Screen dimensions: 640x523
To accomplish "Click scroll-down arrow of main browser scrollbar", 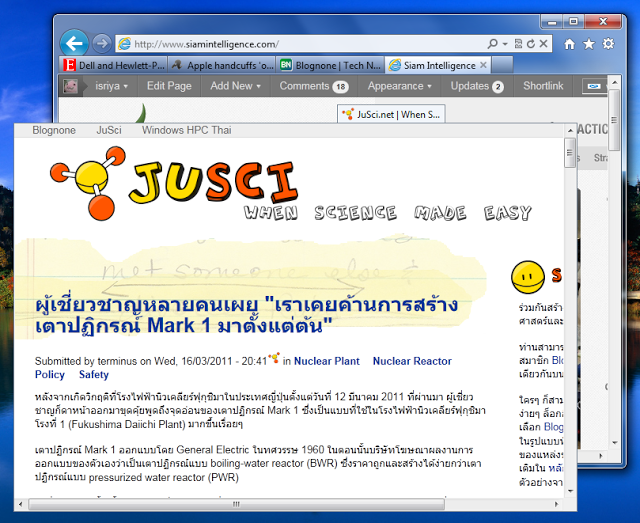I will point(615,443).
